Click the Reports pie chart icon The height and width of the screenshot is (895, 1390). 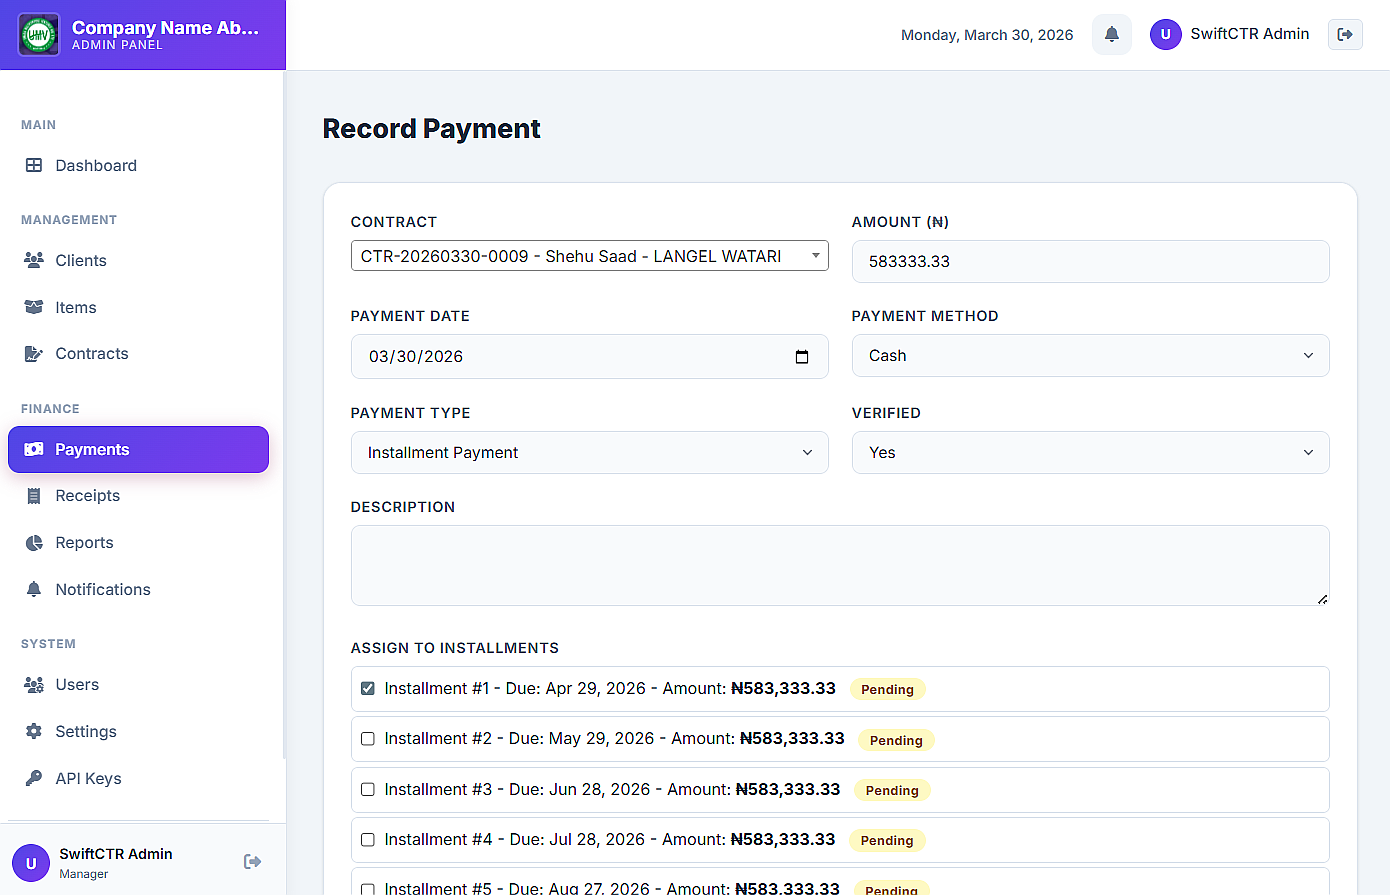click(x=34, y=542)
